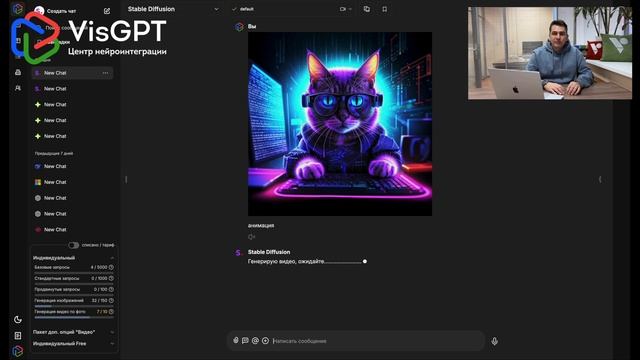Click help icon next to 4 / 5000

[111, 267]
